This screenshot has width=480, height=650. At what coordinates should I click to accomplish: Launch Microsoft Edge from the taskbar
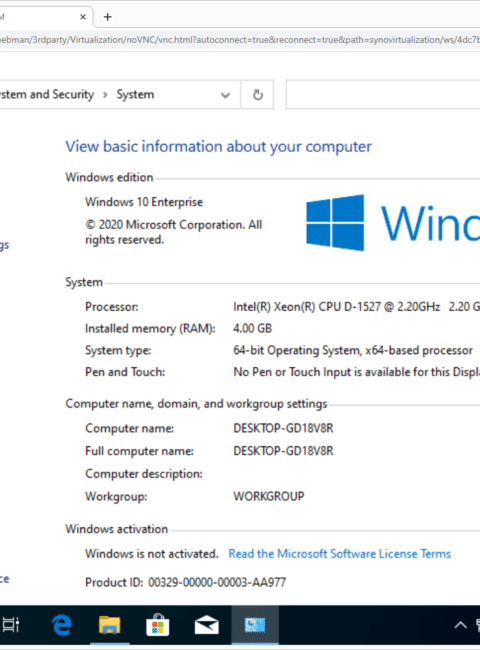[61, 625]
